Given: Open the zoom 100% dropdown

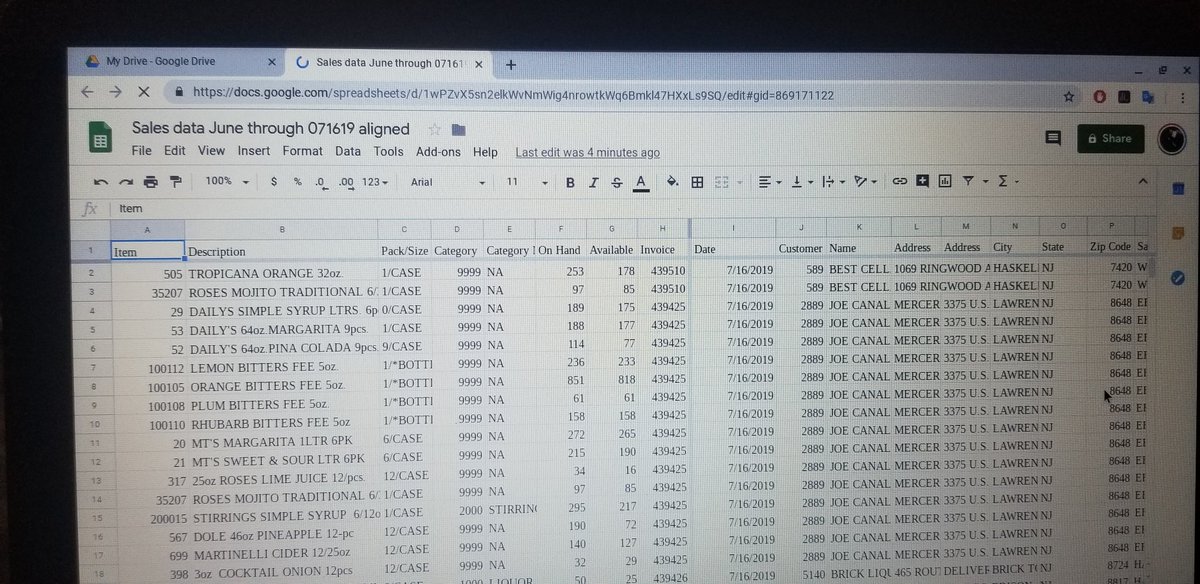Looking at the screenshot, I should [226, 182].
